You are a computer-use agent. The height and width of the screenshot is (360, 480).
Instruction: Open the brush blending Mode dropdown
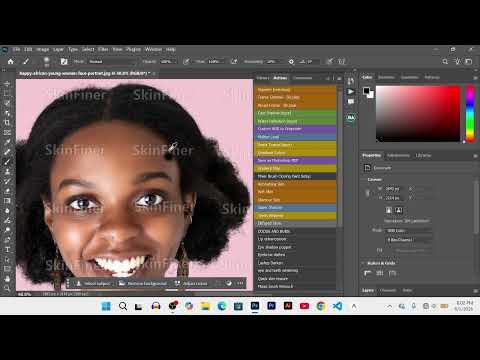(112, 61)
